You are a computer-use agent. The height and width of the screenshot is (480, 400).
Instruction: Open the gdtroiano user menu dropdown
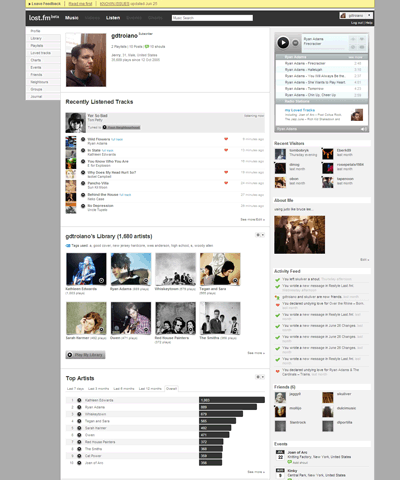click(369, 15)
